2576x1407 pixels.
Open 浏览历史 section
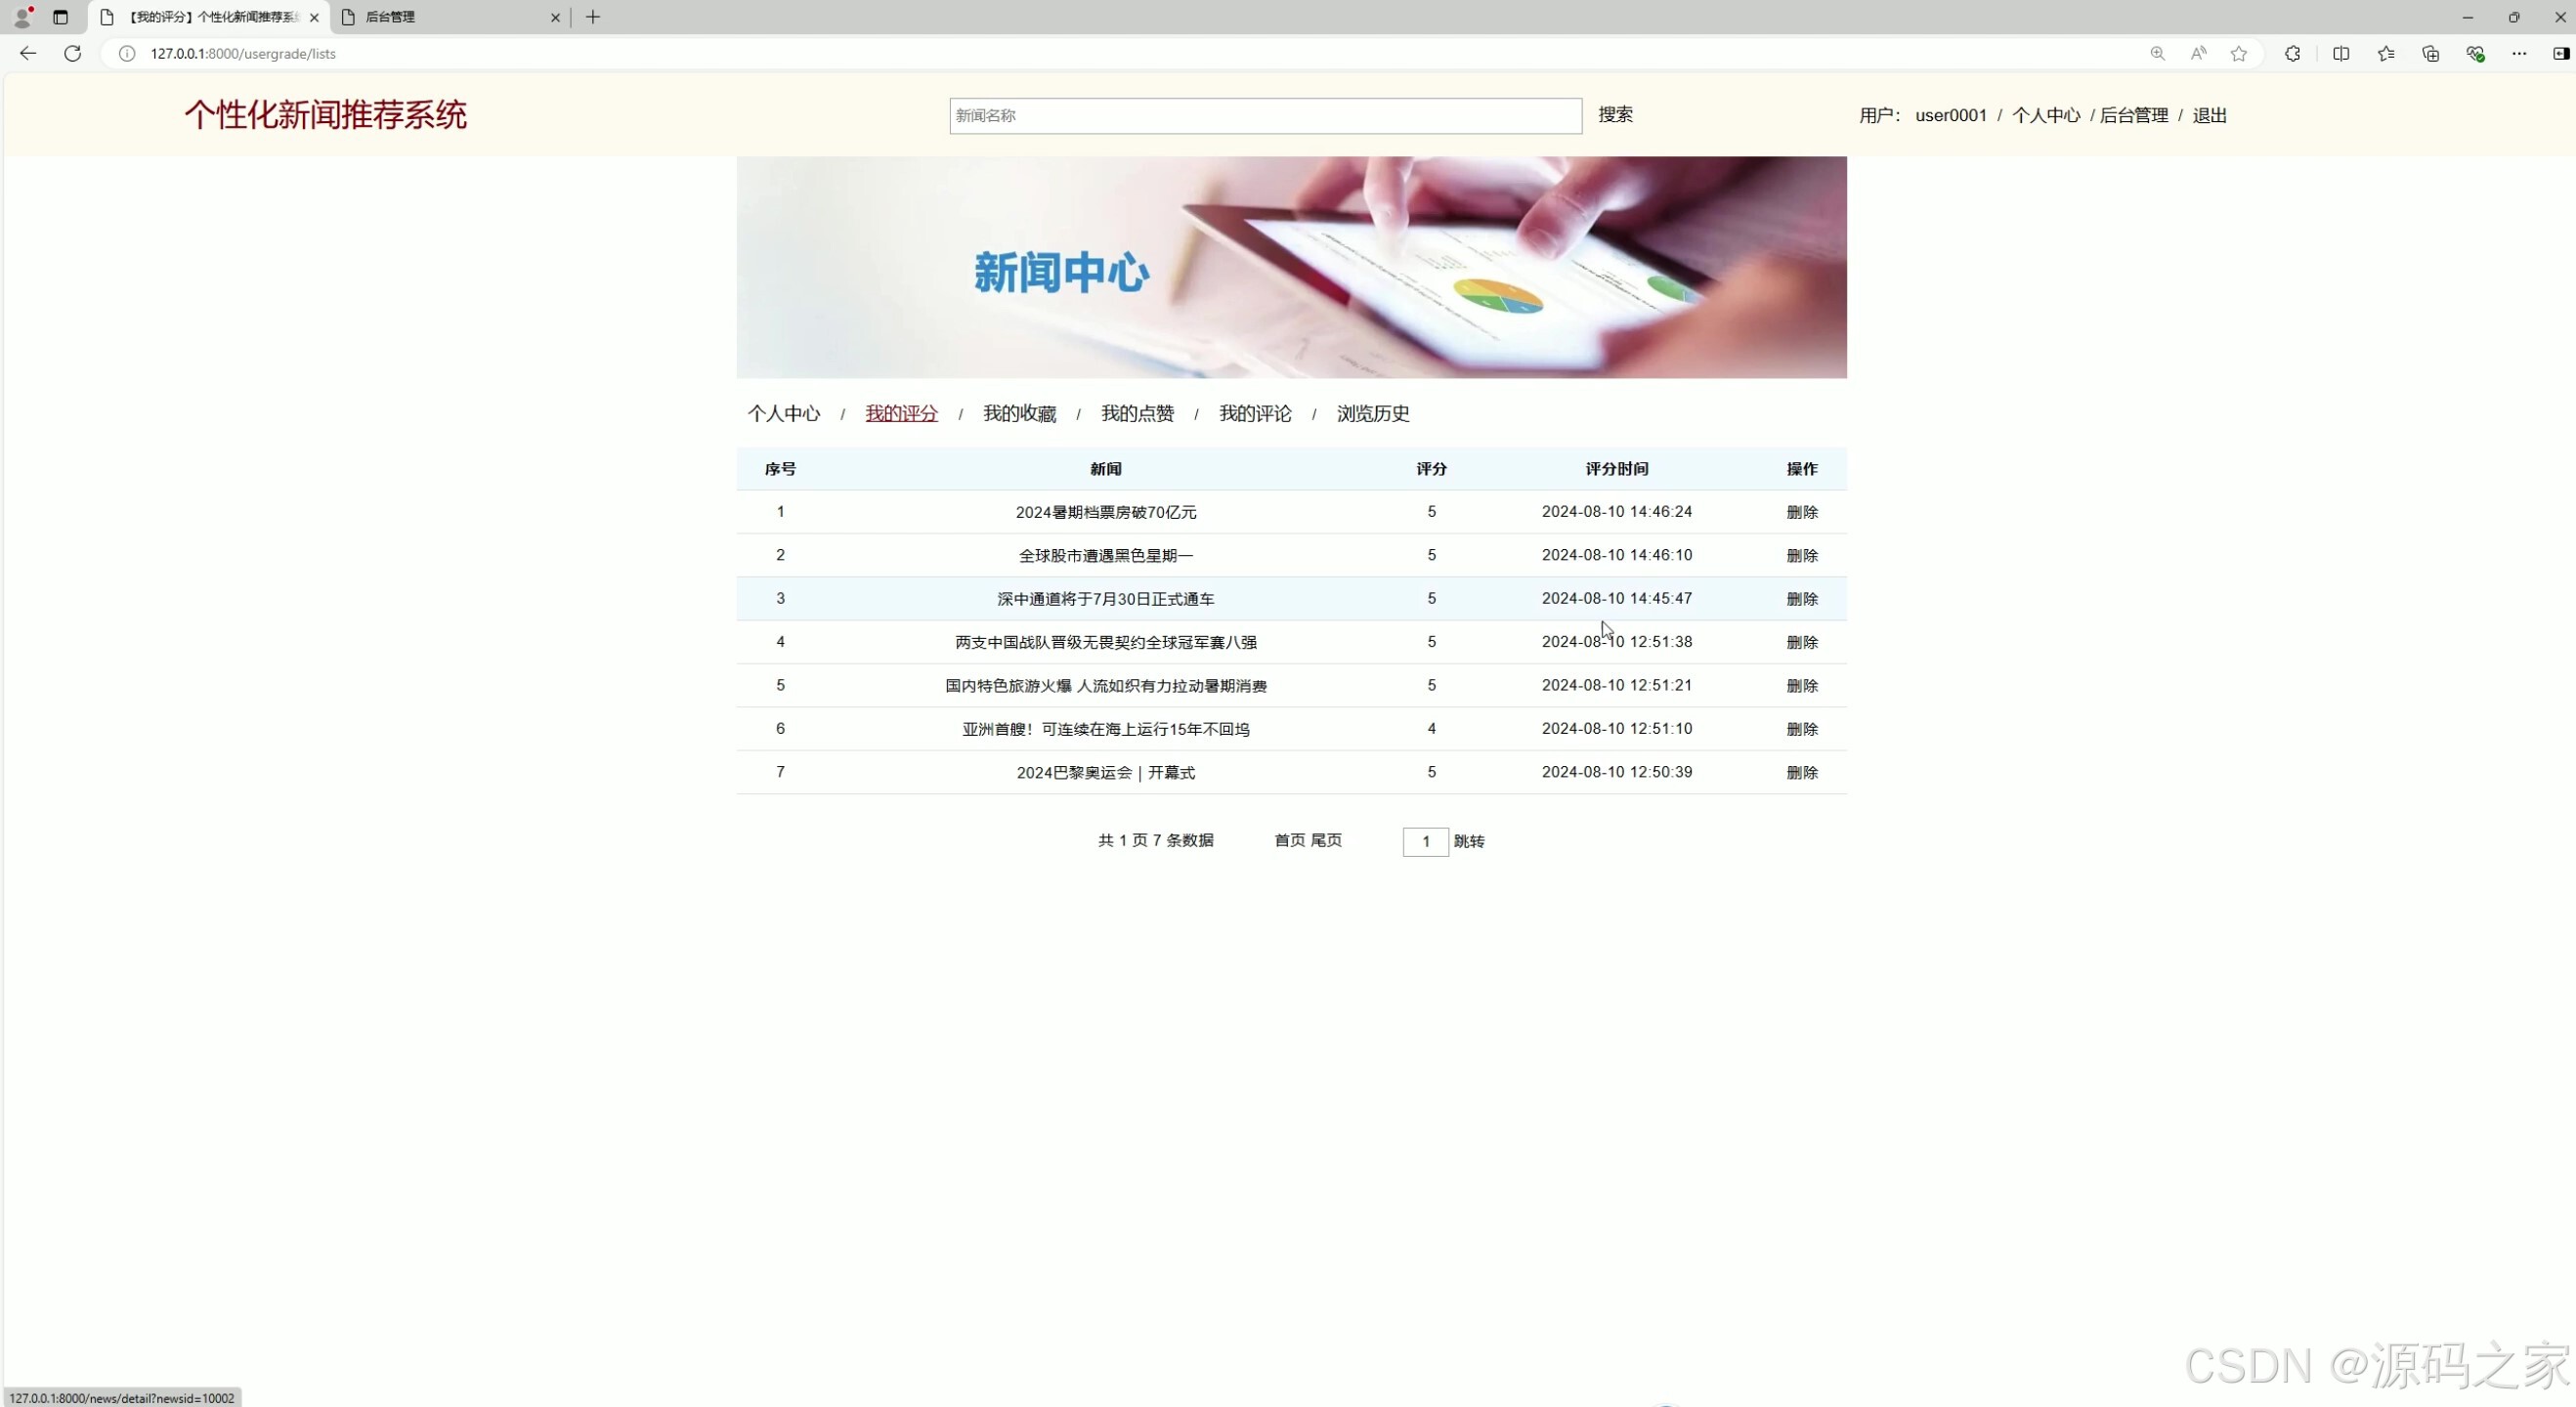pos(1372,413)
